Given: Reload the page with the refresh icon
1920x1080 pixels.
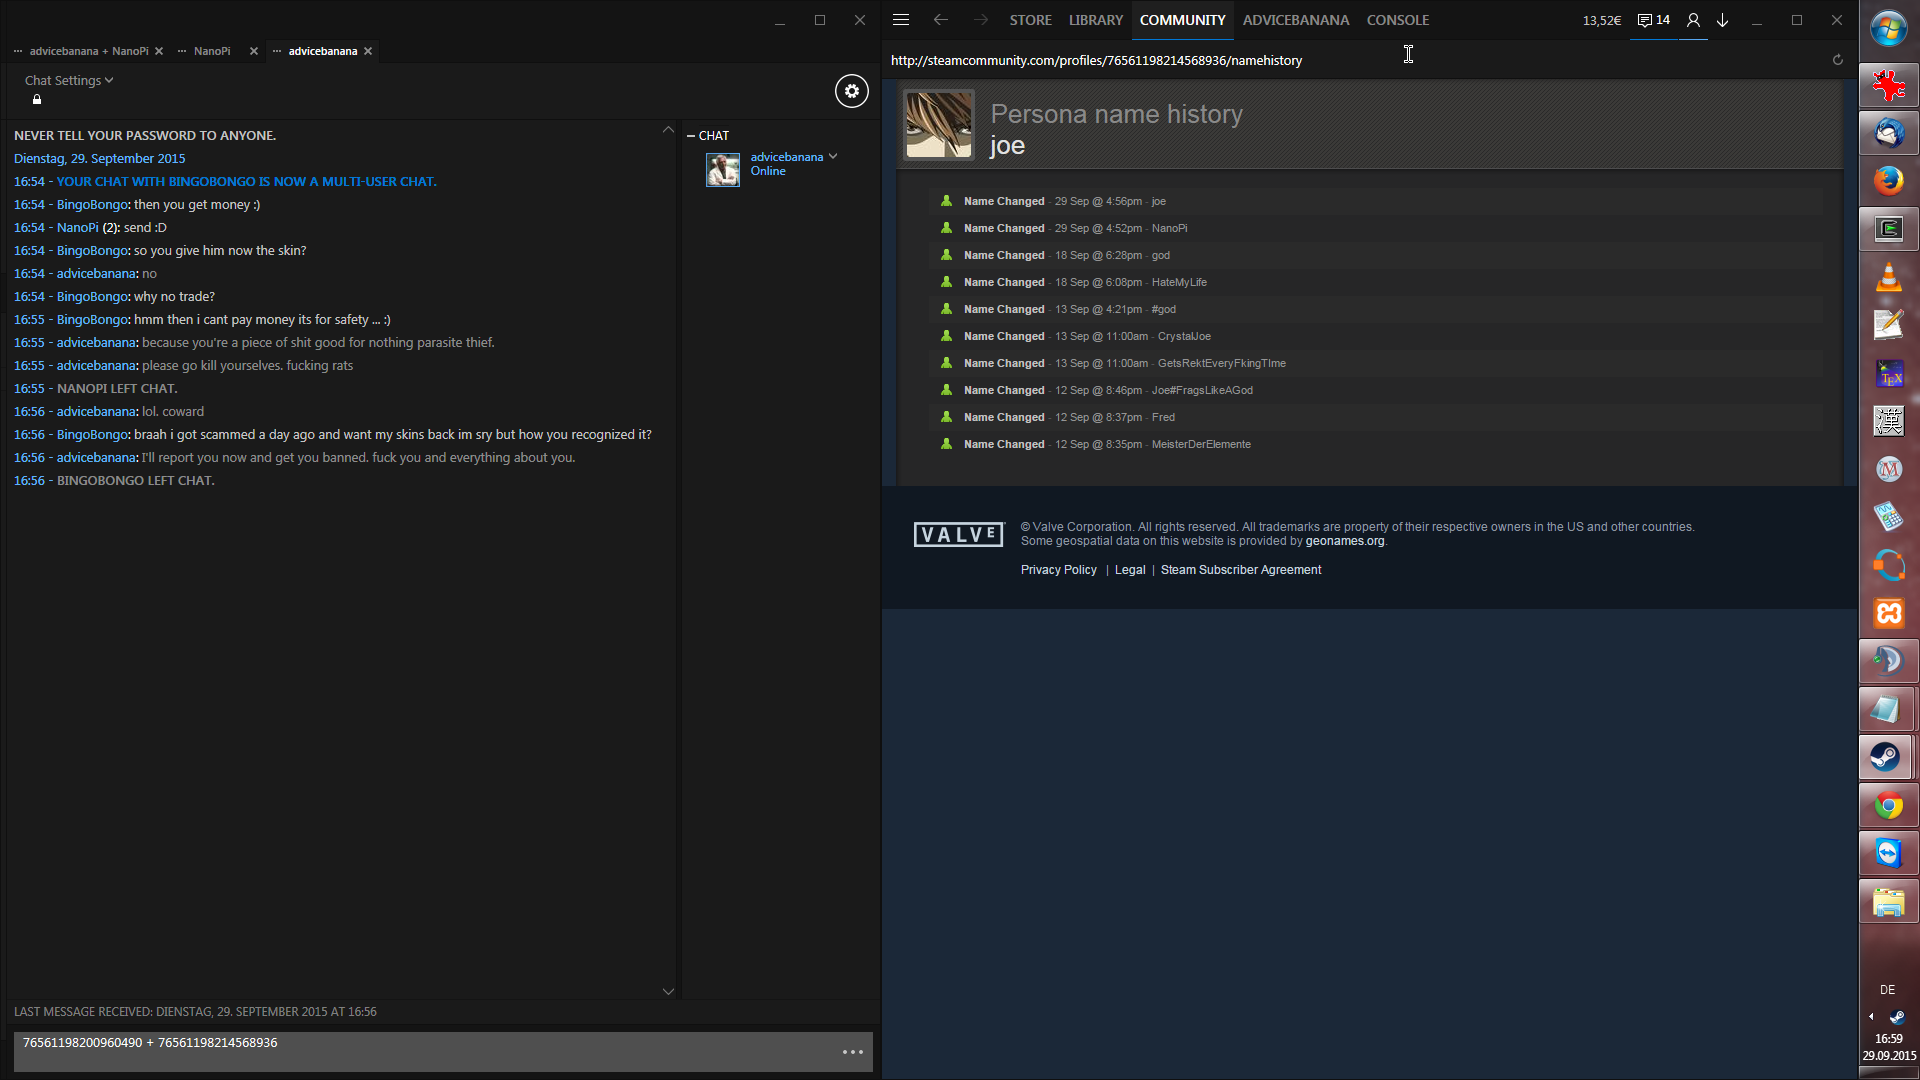Looking at the screenshot, I should (1837, 60).
